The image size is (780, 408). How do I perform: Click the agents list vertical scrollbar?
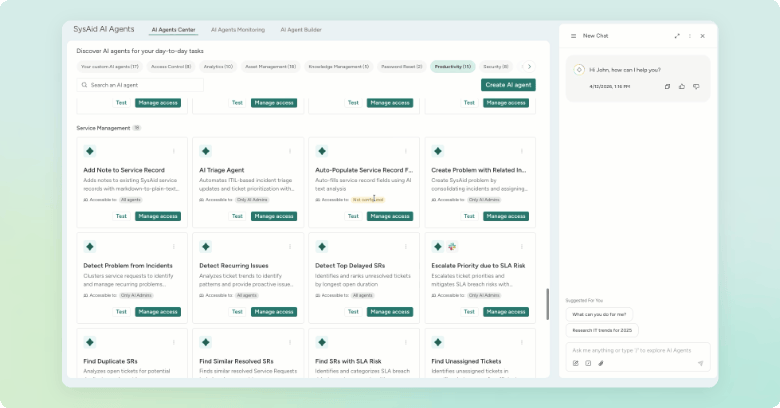pyautogui.click(x=547, y=304)
